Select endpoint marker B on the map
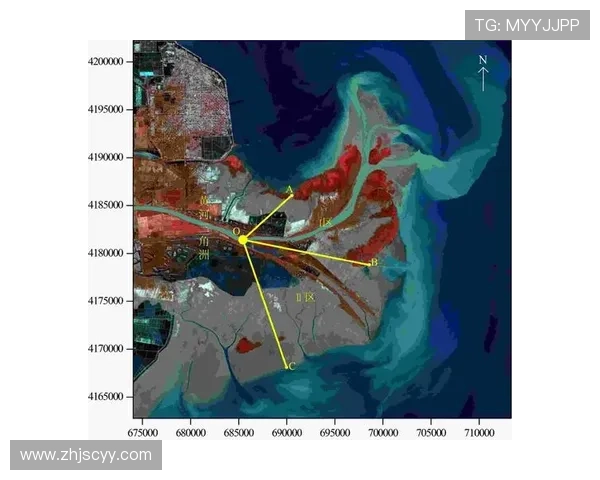The image size is (600, 480). [x=373, y=263]
